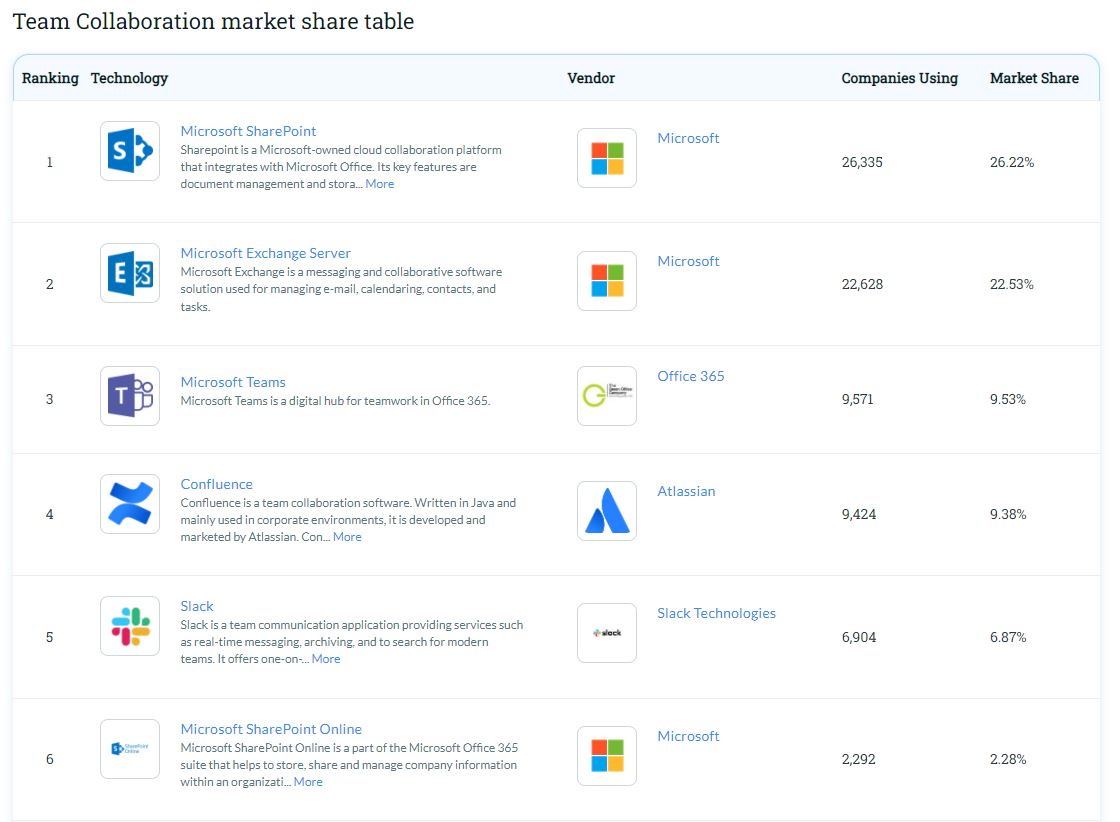This screenshot has width=1120, height=822.
Task: Click the Slack technology logo icon
Action: (130, 626)
